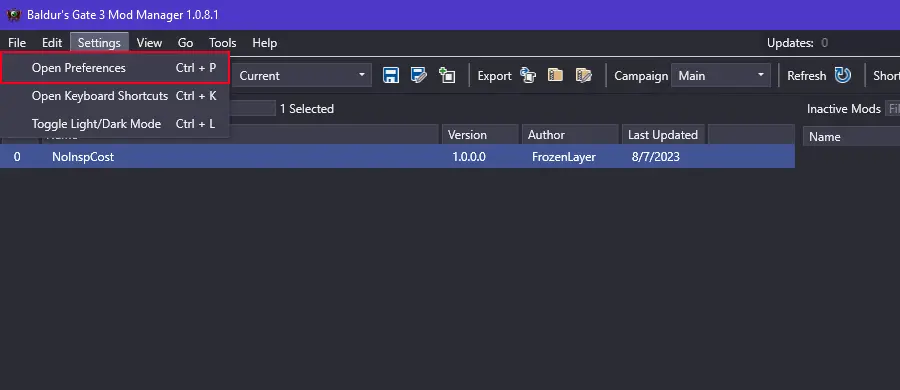Click the active mods filter field
900x390 pixels.
[253, 109]
